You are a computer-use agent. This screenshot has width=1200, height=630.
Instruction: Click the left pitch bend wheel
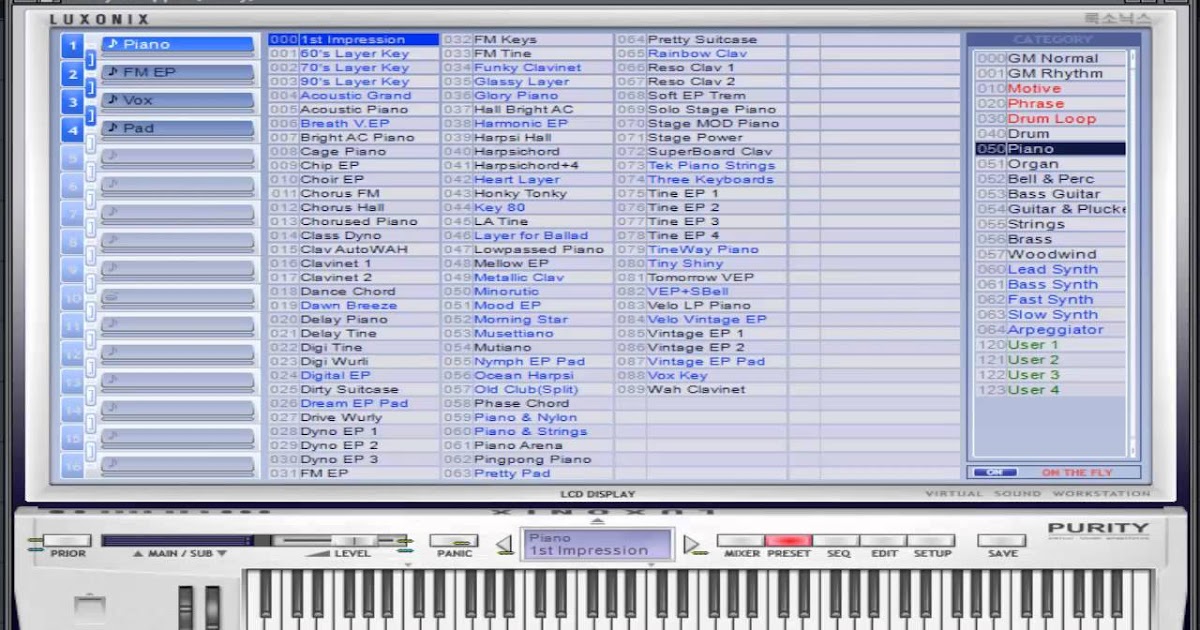point(185,607)
